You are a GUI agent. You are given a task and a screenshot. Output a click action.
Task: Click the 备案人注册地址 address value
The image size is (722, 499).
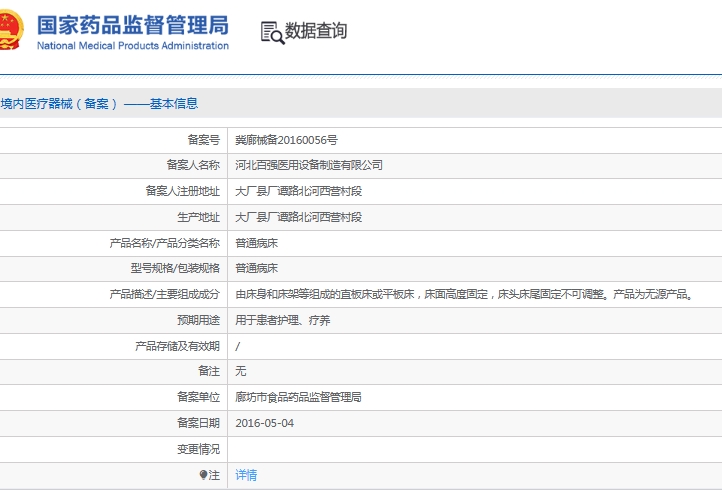click(298, 191)
